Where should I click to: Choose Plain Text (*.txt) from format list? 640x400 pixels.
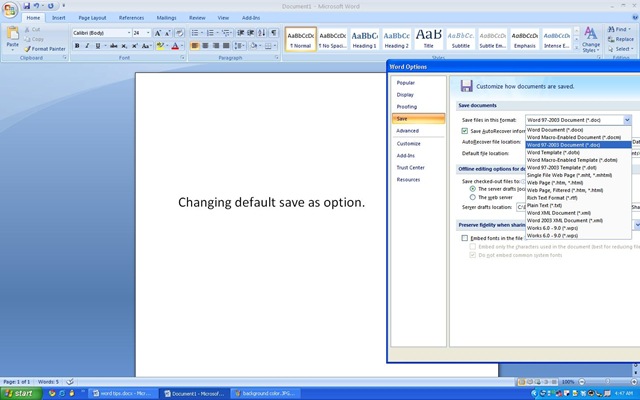click(x=578, y=205)
